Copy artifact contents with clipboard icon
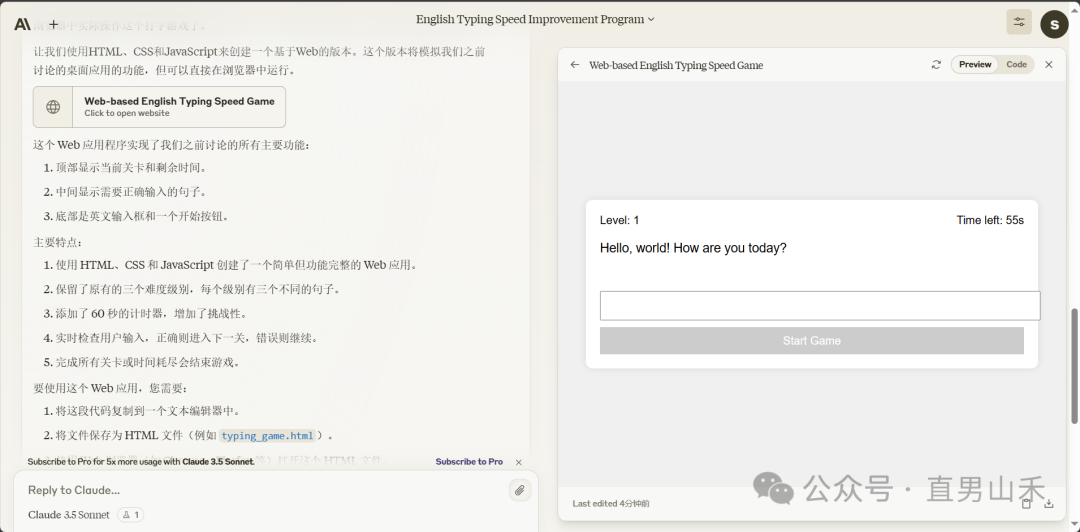 coord(1026,504)
